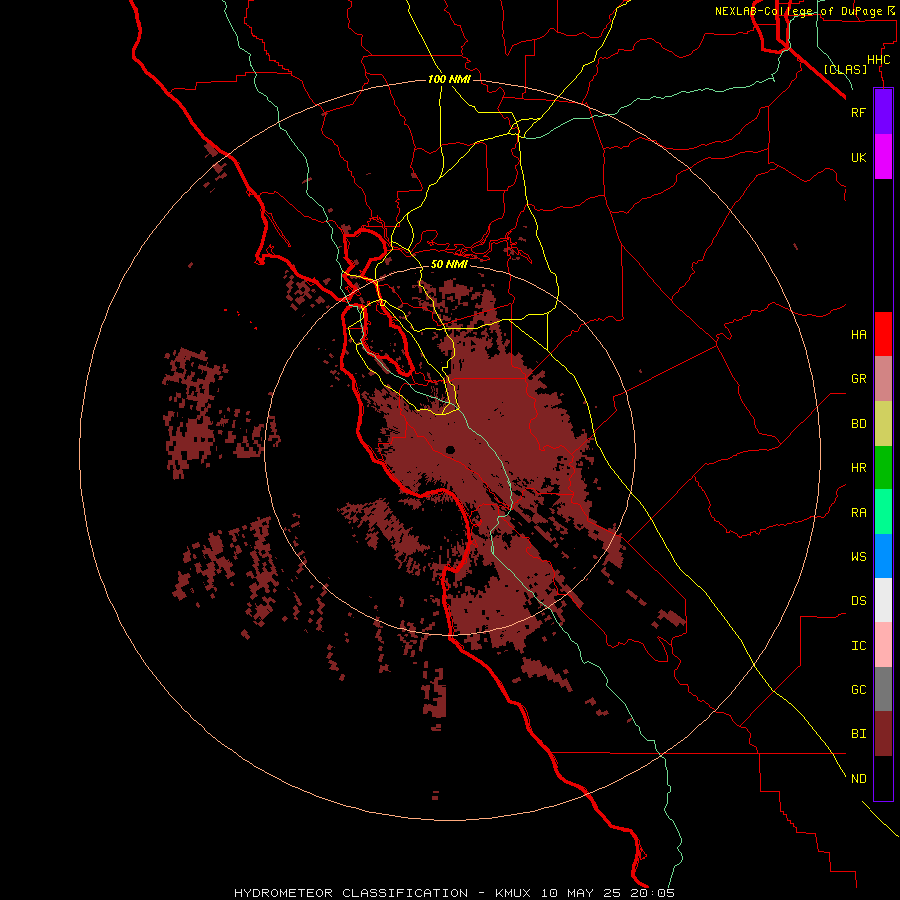Select the IC light pink swatch
The height and width of the screenshot is (900, 900).
tap(883, 645)
